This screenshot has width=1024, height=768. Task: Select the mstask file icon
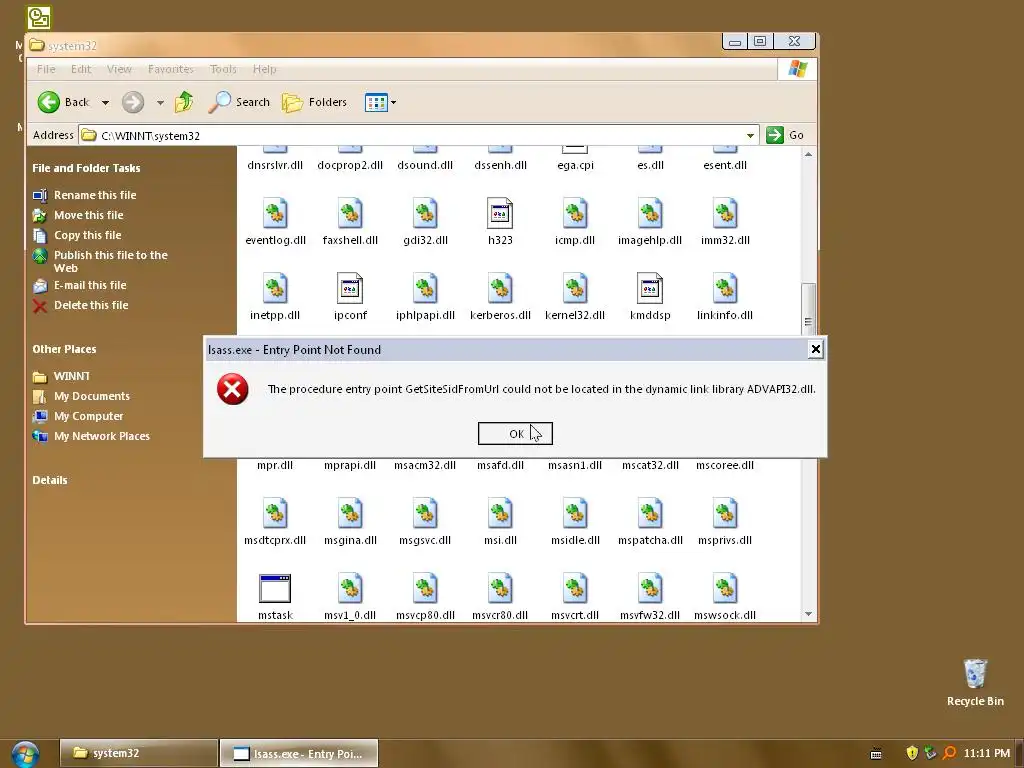275,588
